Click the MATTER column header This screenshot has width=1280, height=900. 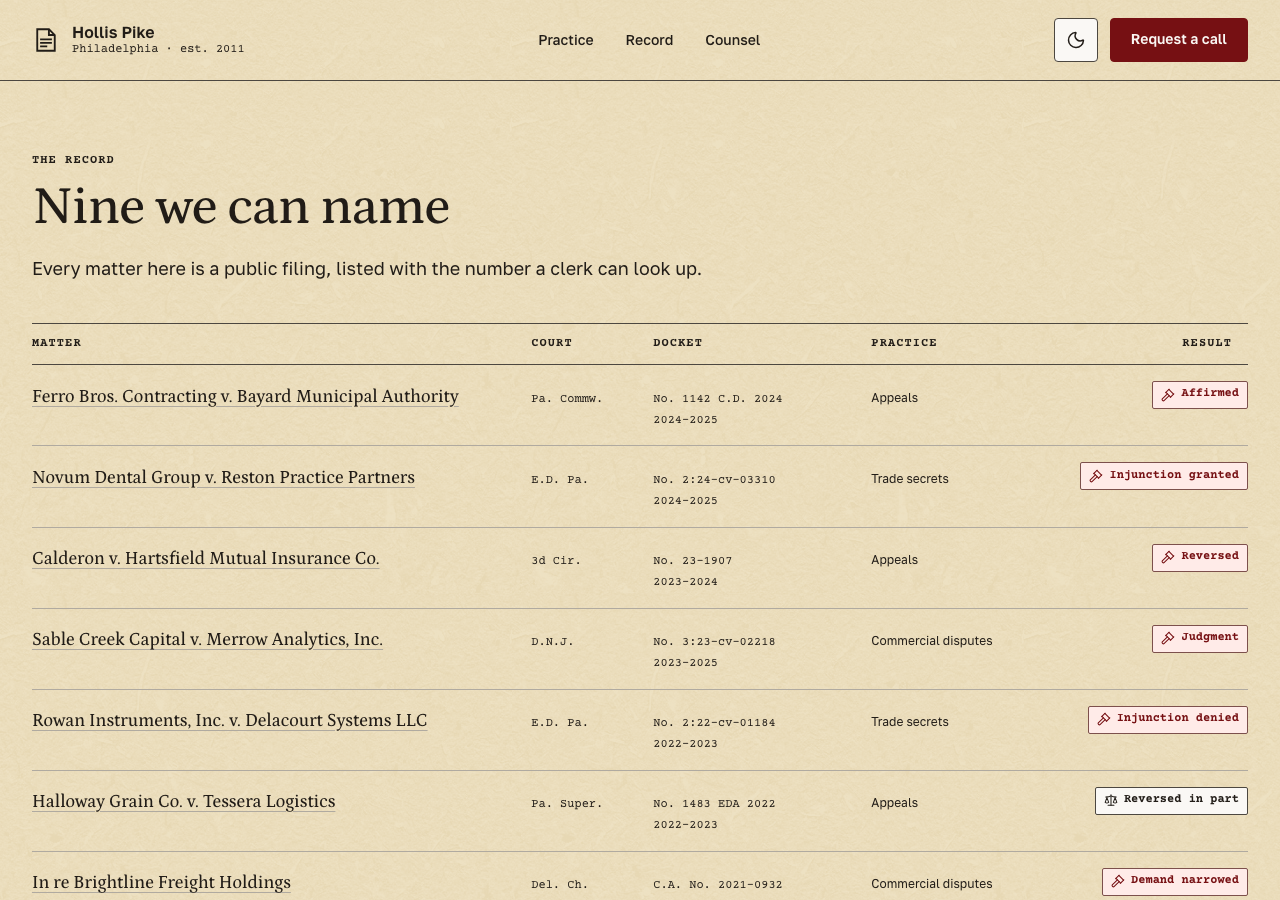[x=57, y=343]
